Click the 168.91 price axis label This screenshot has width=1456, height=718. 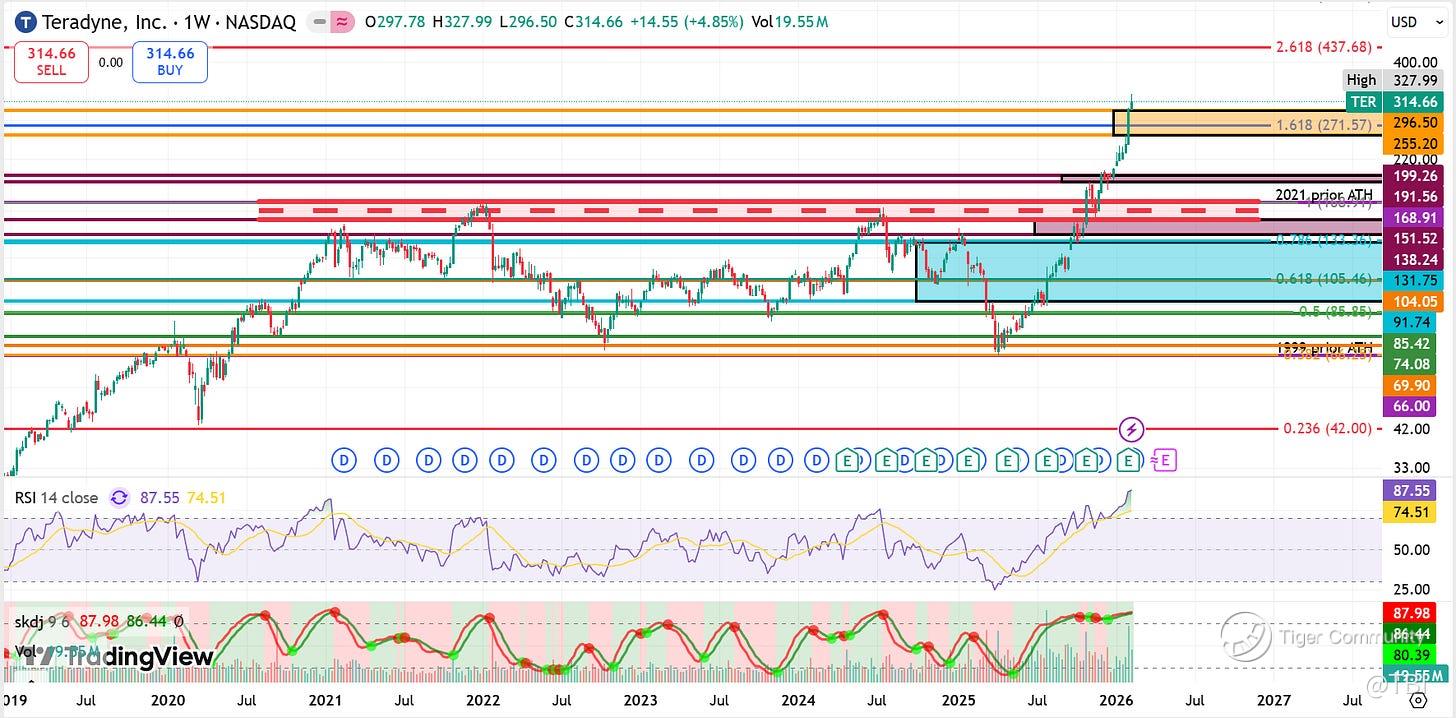1412,217
